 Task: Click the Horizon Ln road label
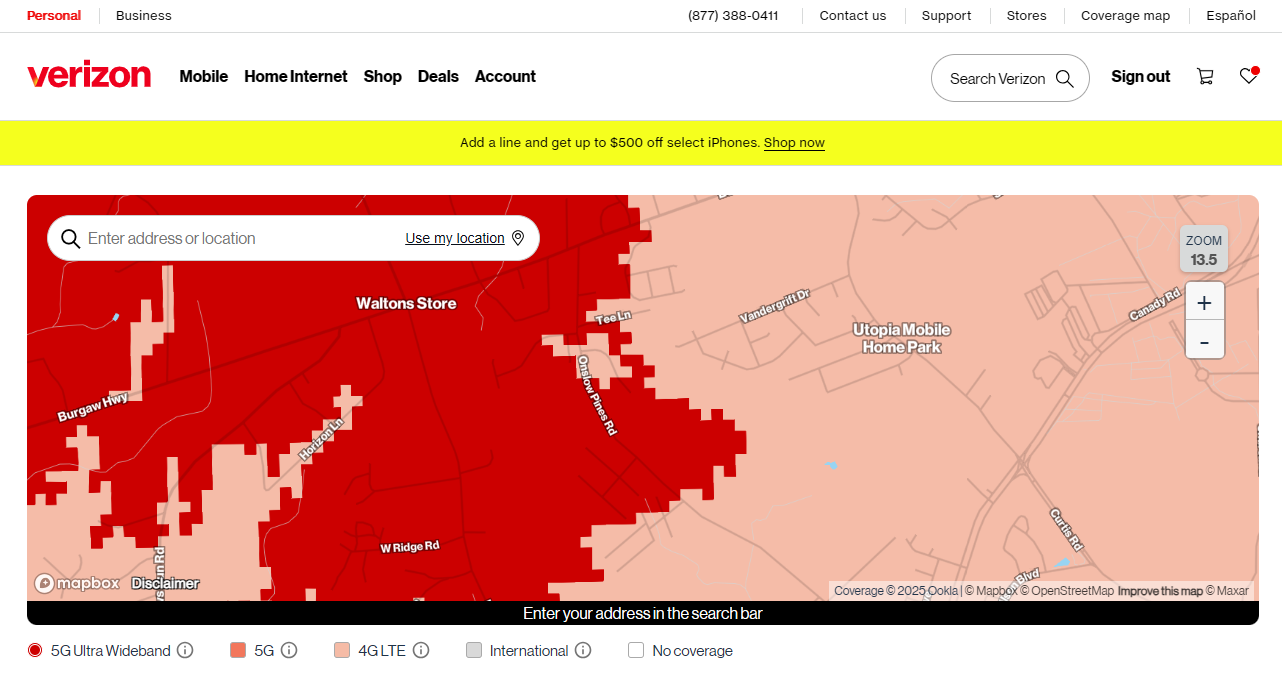point(320,440)
